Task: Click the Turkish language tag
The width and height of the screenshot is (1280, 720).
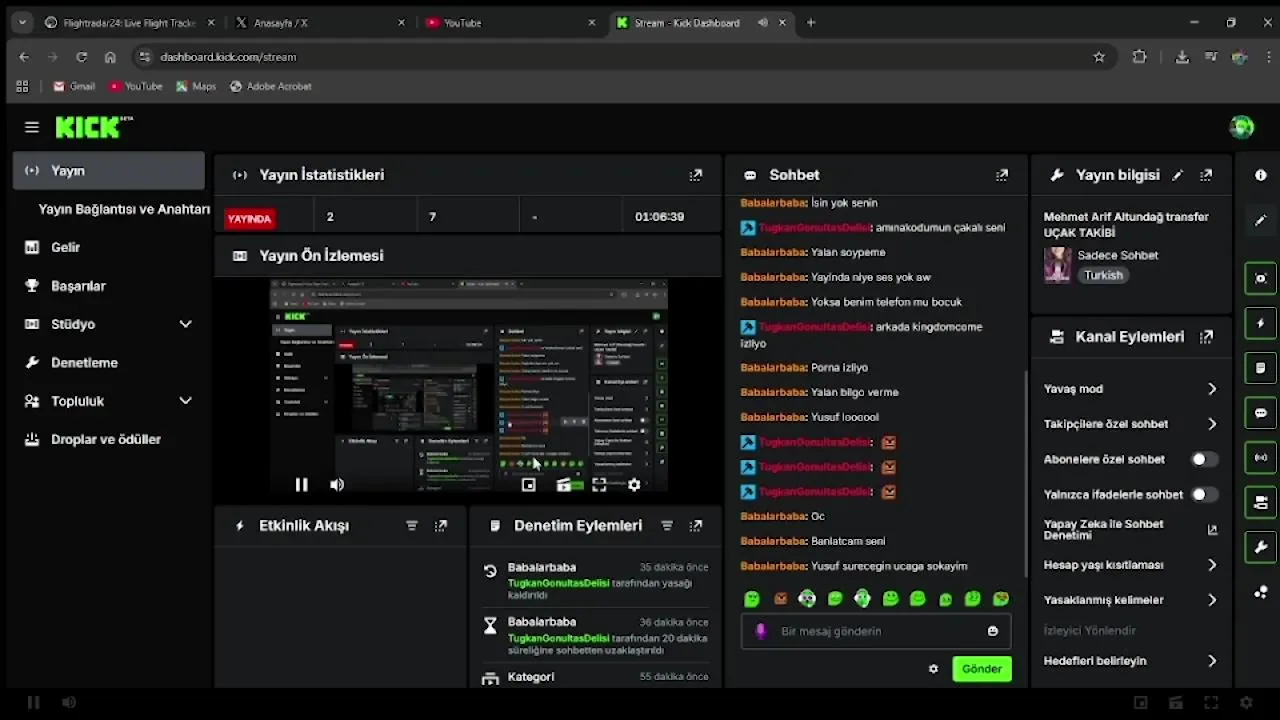Action: [x=1103, y=275]
